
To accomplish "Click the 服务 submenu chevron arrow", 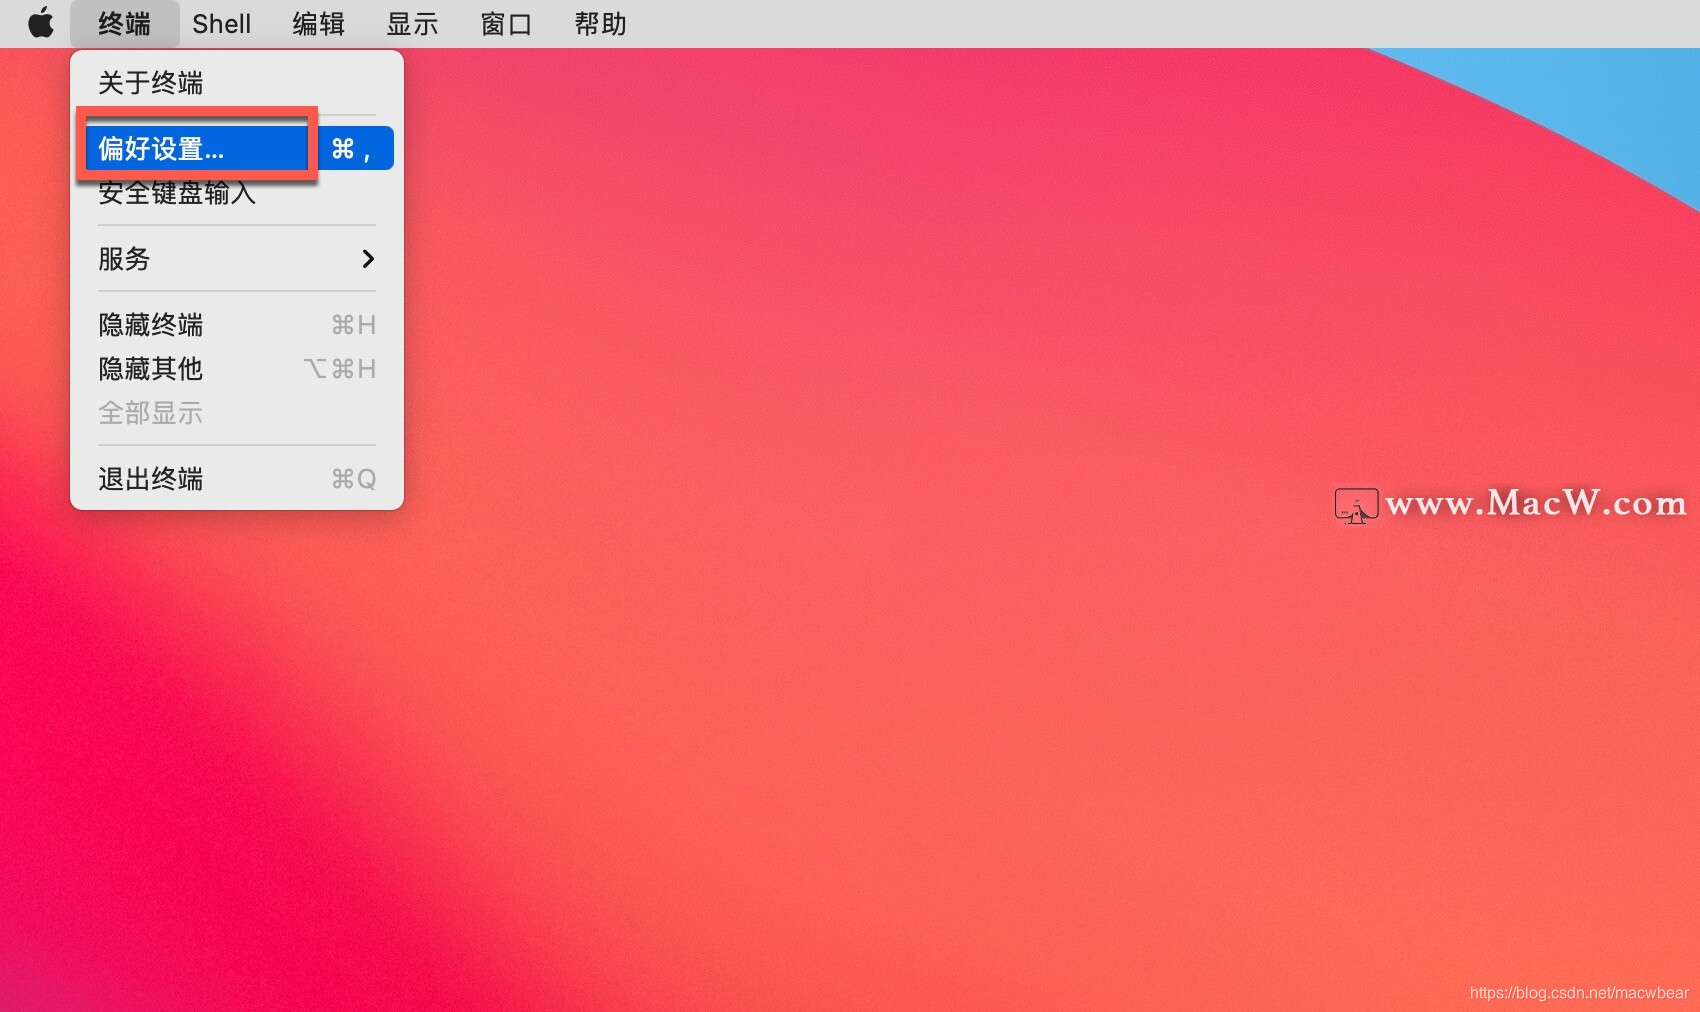I will (368, 259).
